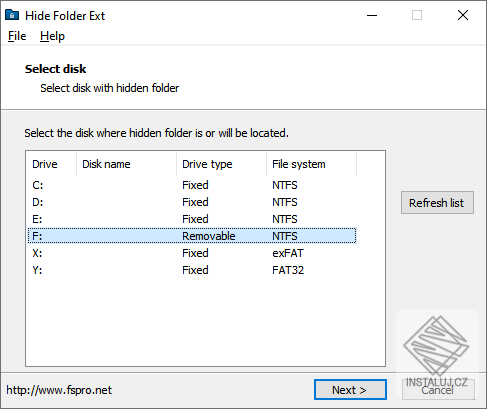
Task: Sort by the Disk name column header
Action: coord(127,164)
